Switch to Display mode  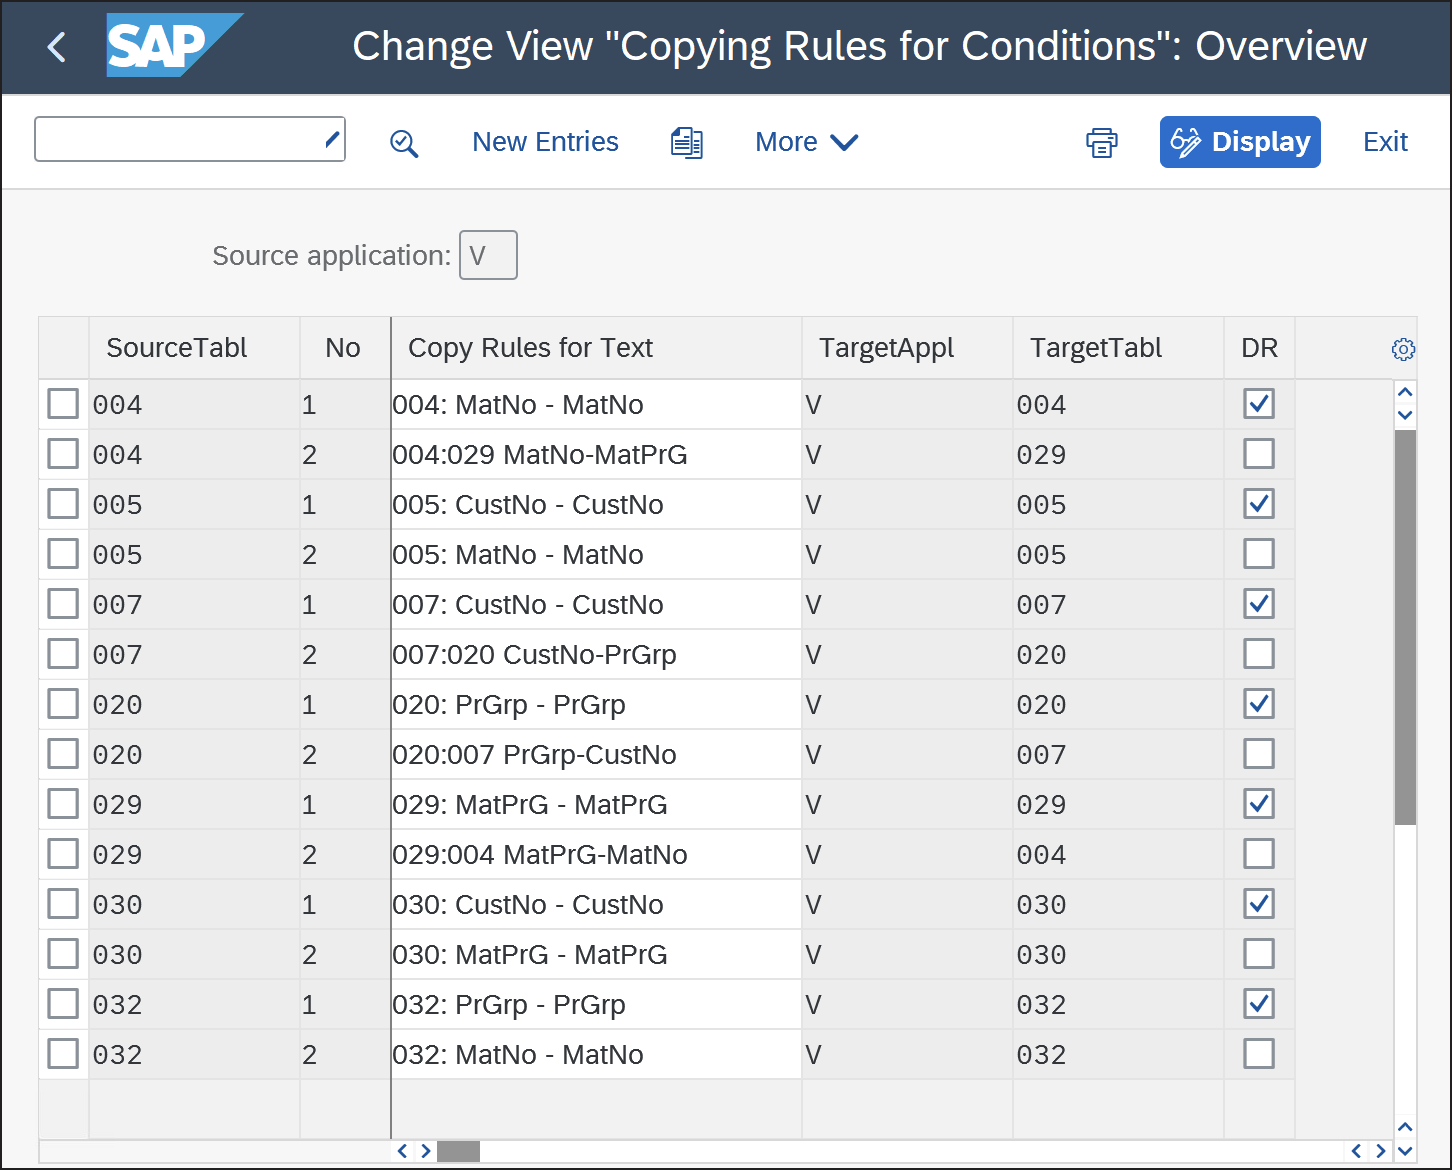[1240, 142]
